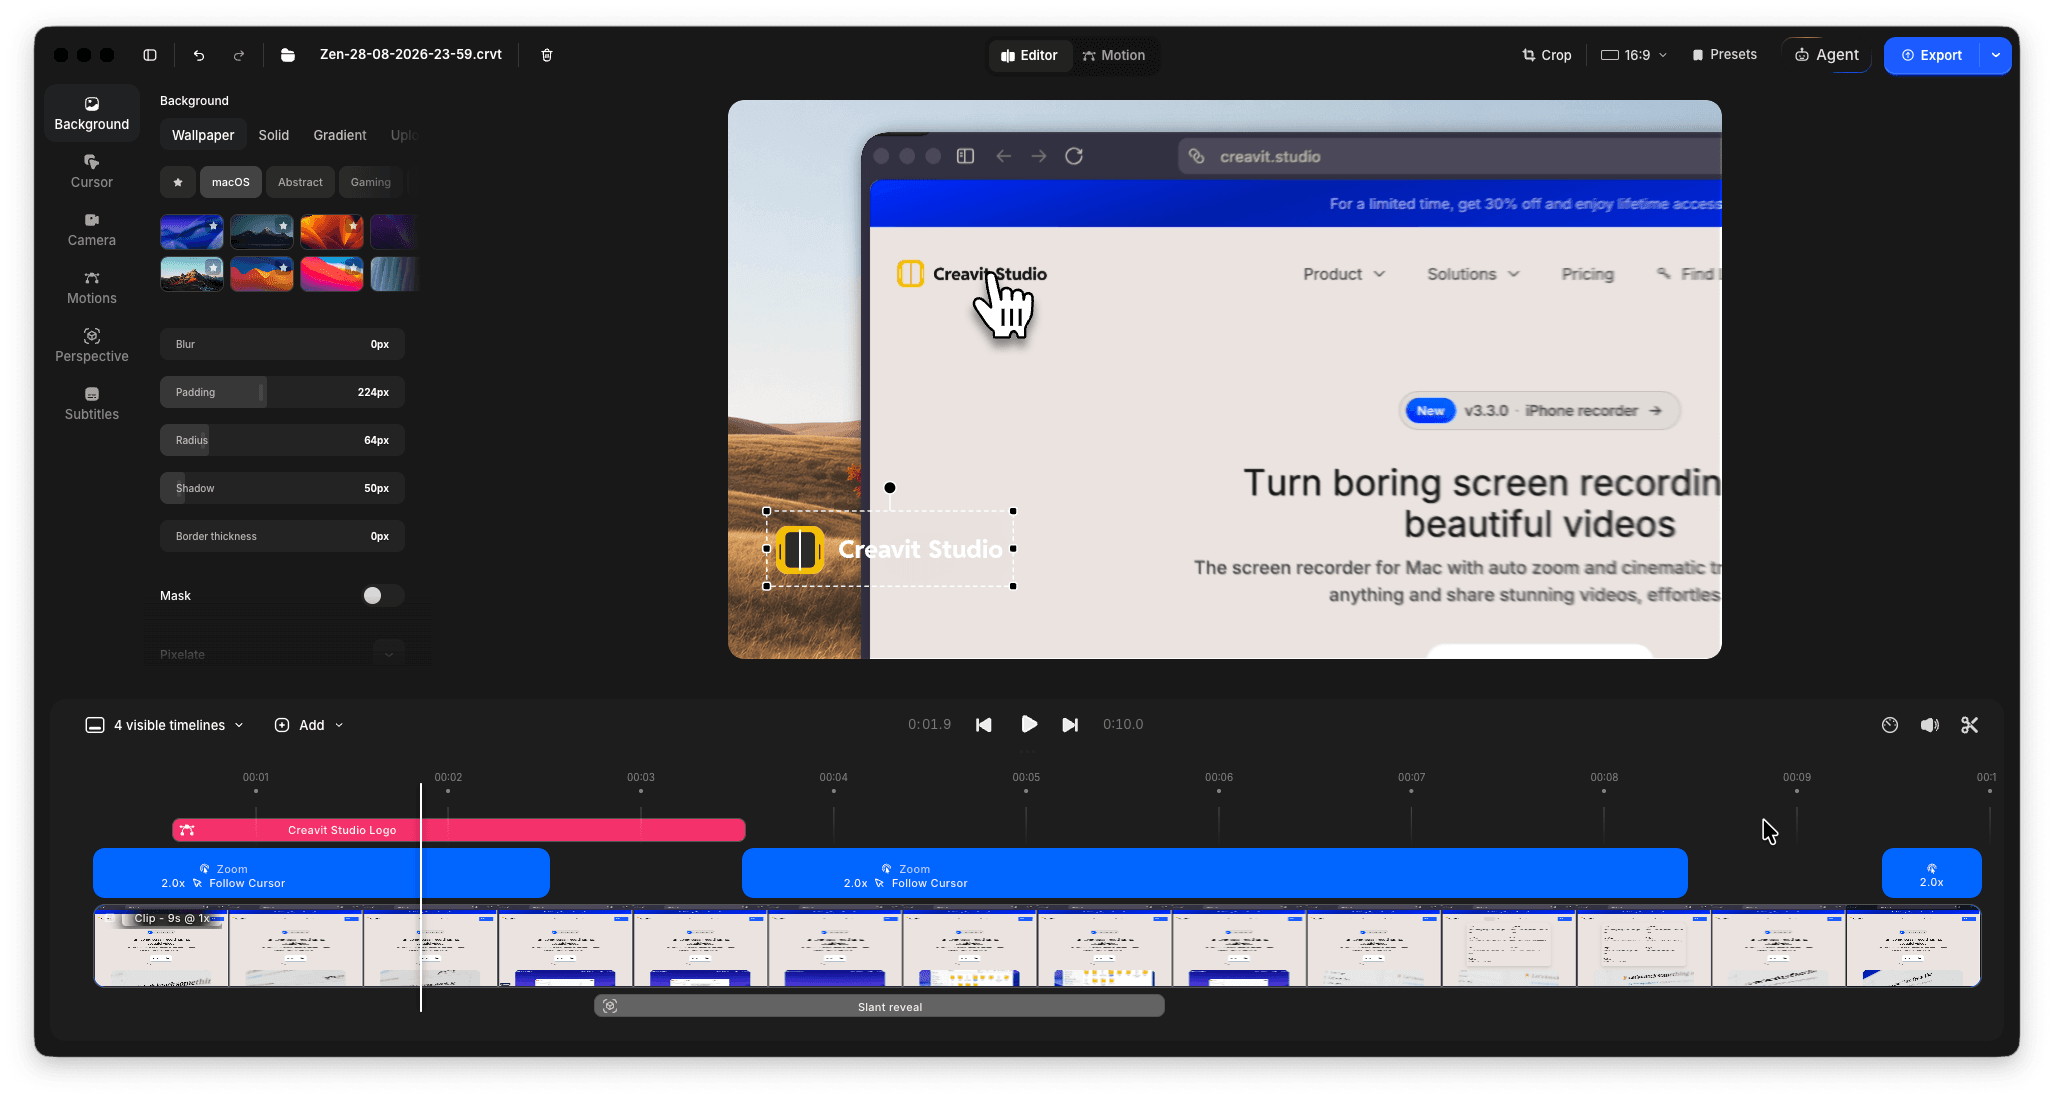
Task: Select the orange desert dunes wallpaper
Action: [262, 274]
